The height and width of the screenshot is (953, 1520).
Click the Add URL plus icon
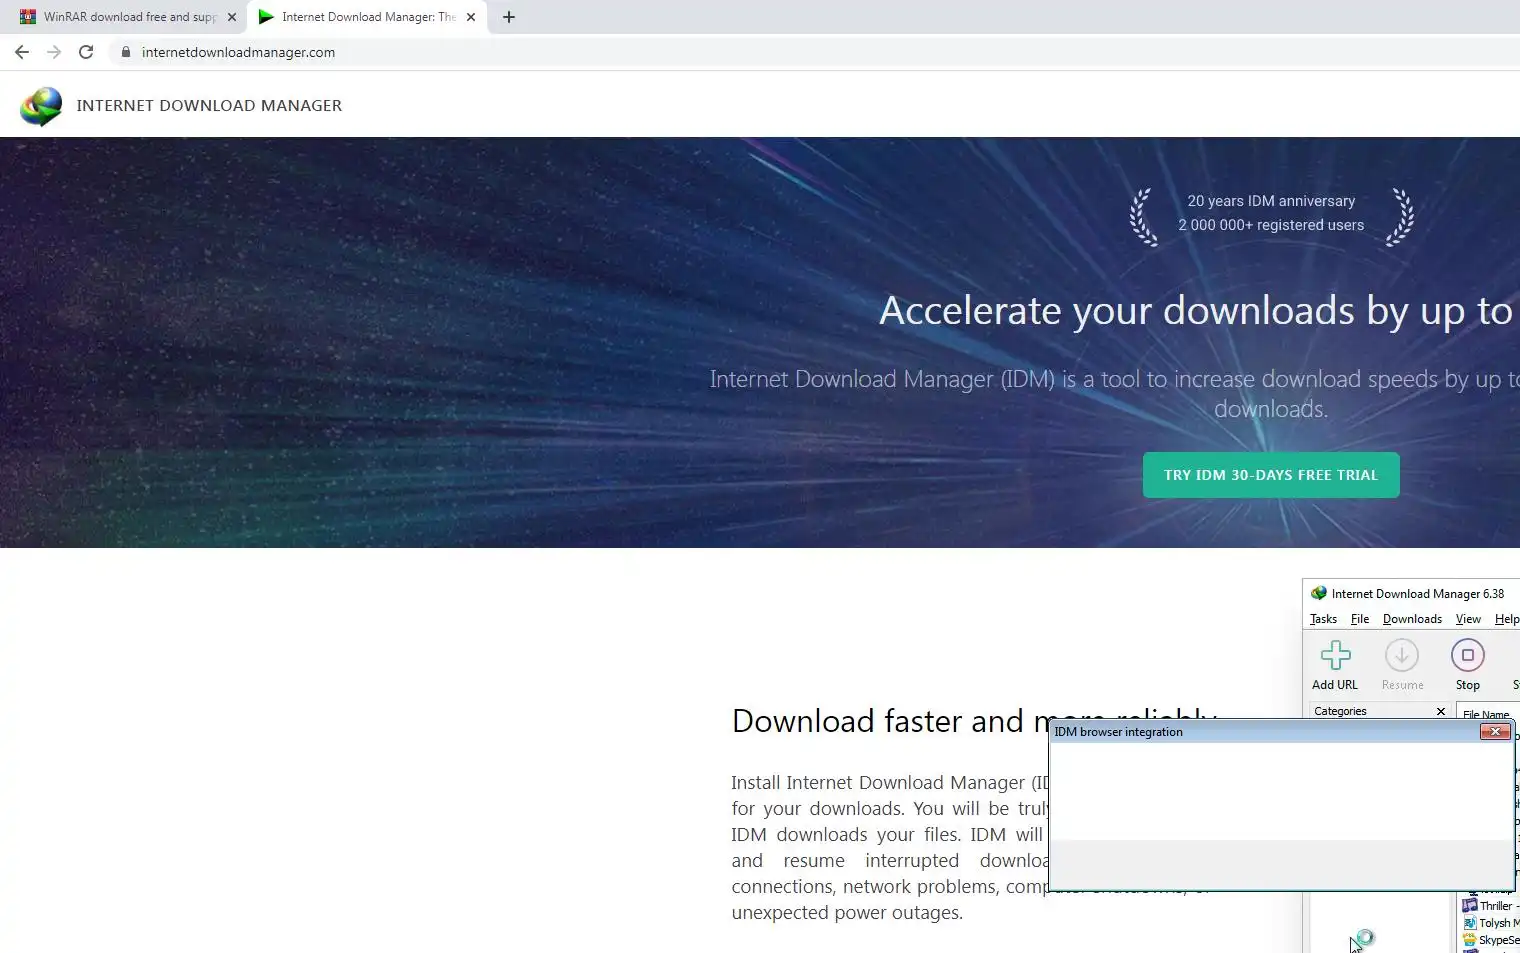click(1335, 656)
